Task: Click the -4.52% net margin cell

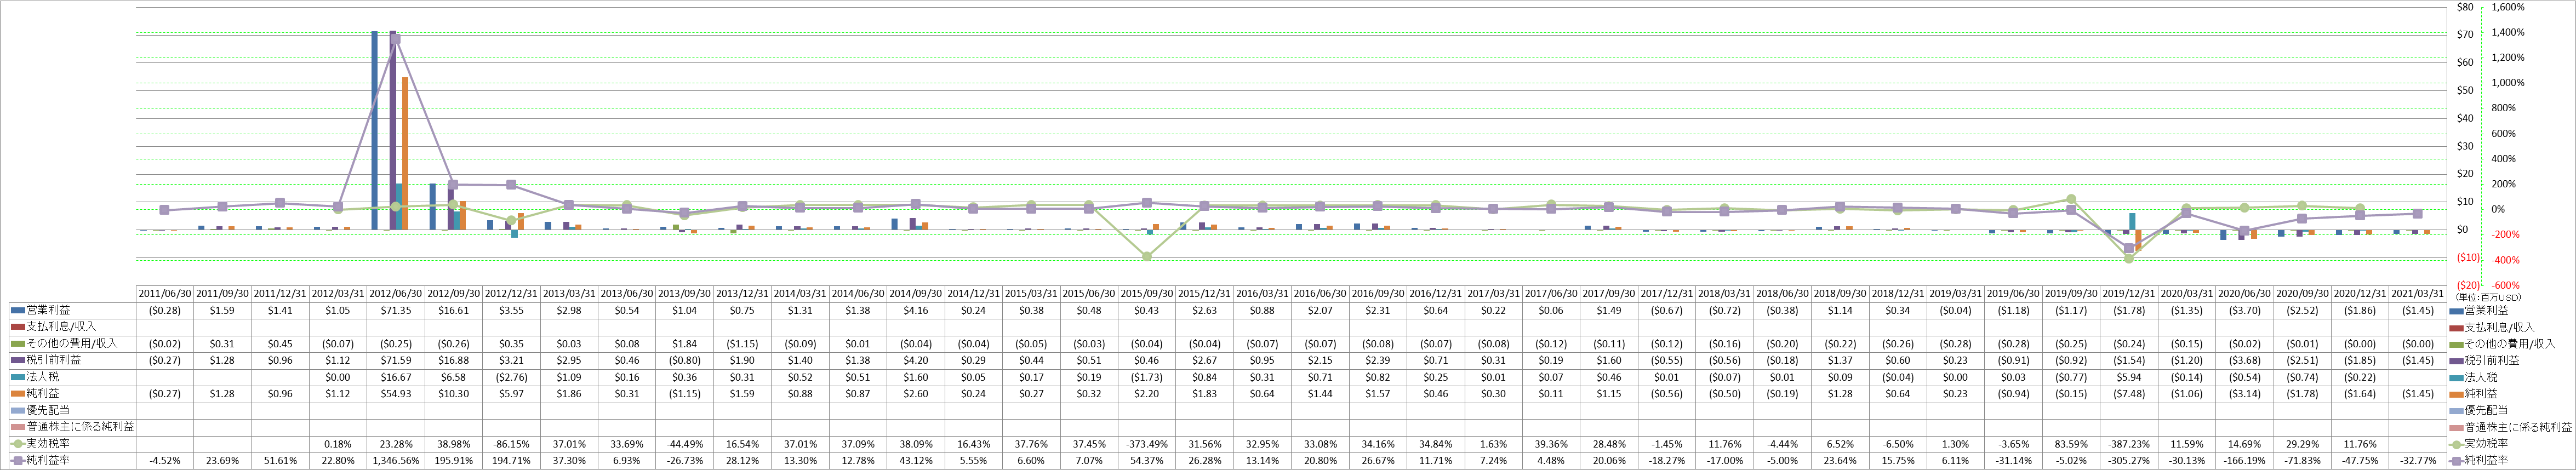Action: point(165,461)
